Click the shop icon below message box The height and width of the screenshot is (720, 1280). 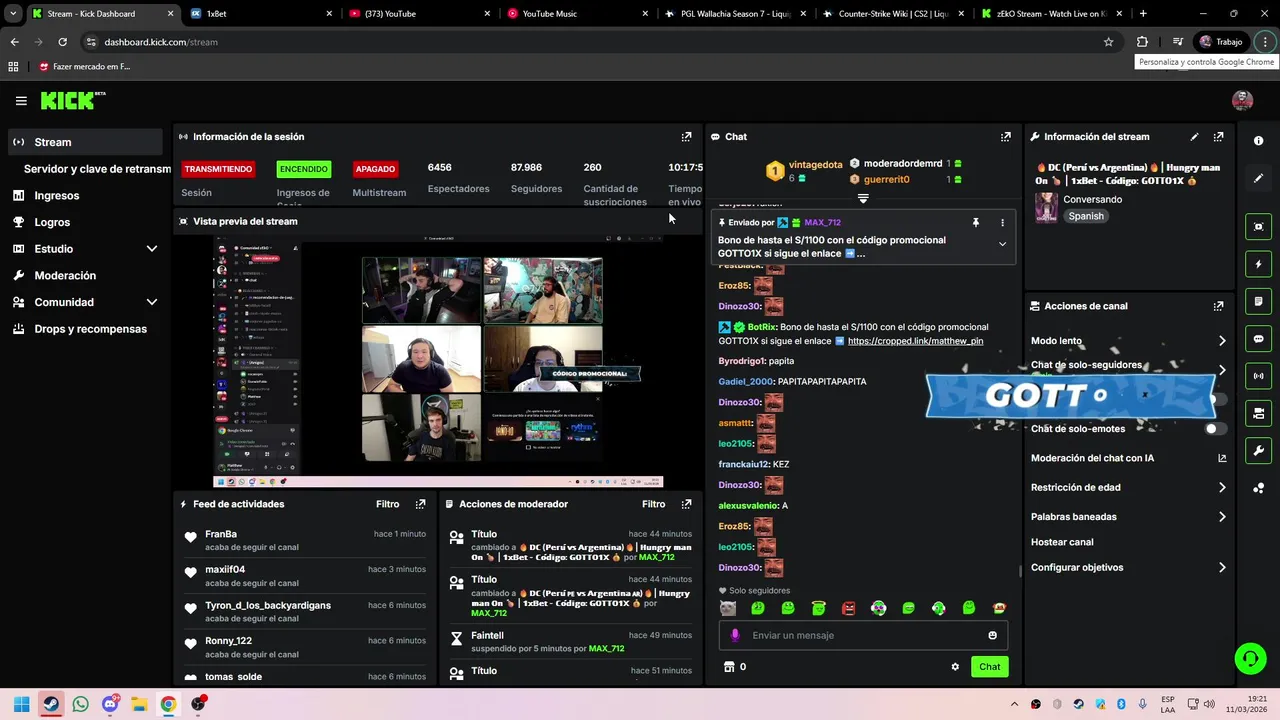[x=729, y=667]
